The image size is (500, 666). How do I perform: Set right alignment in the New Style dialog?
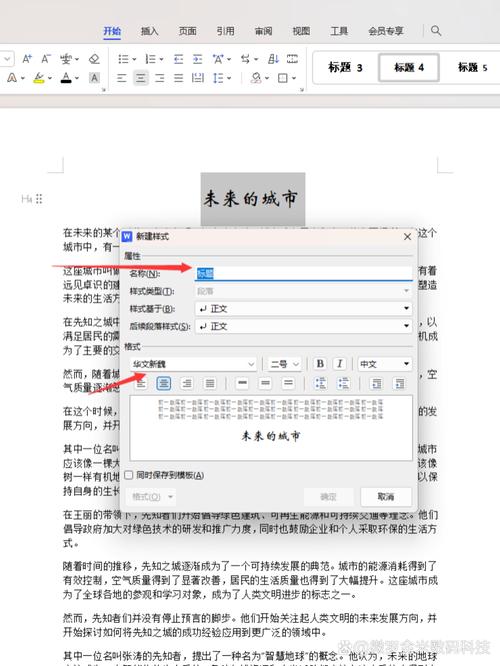point(186,384)
